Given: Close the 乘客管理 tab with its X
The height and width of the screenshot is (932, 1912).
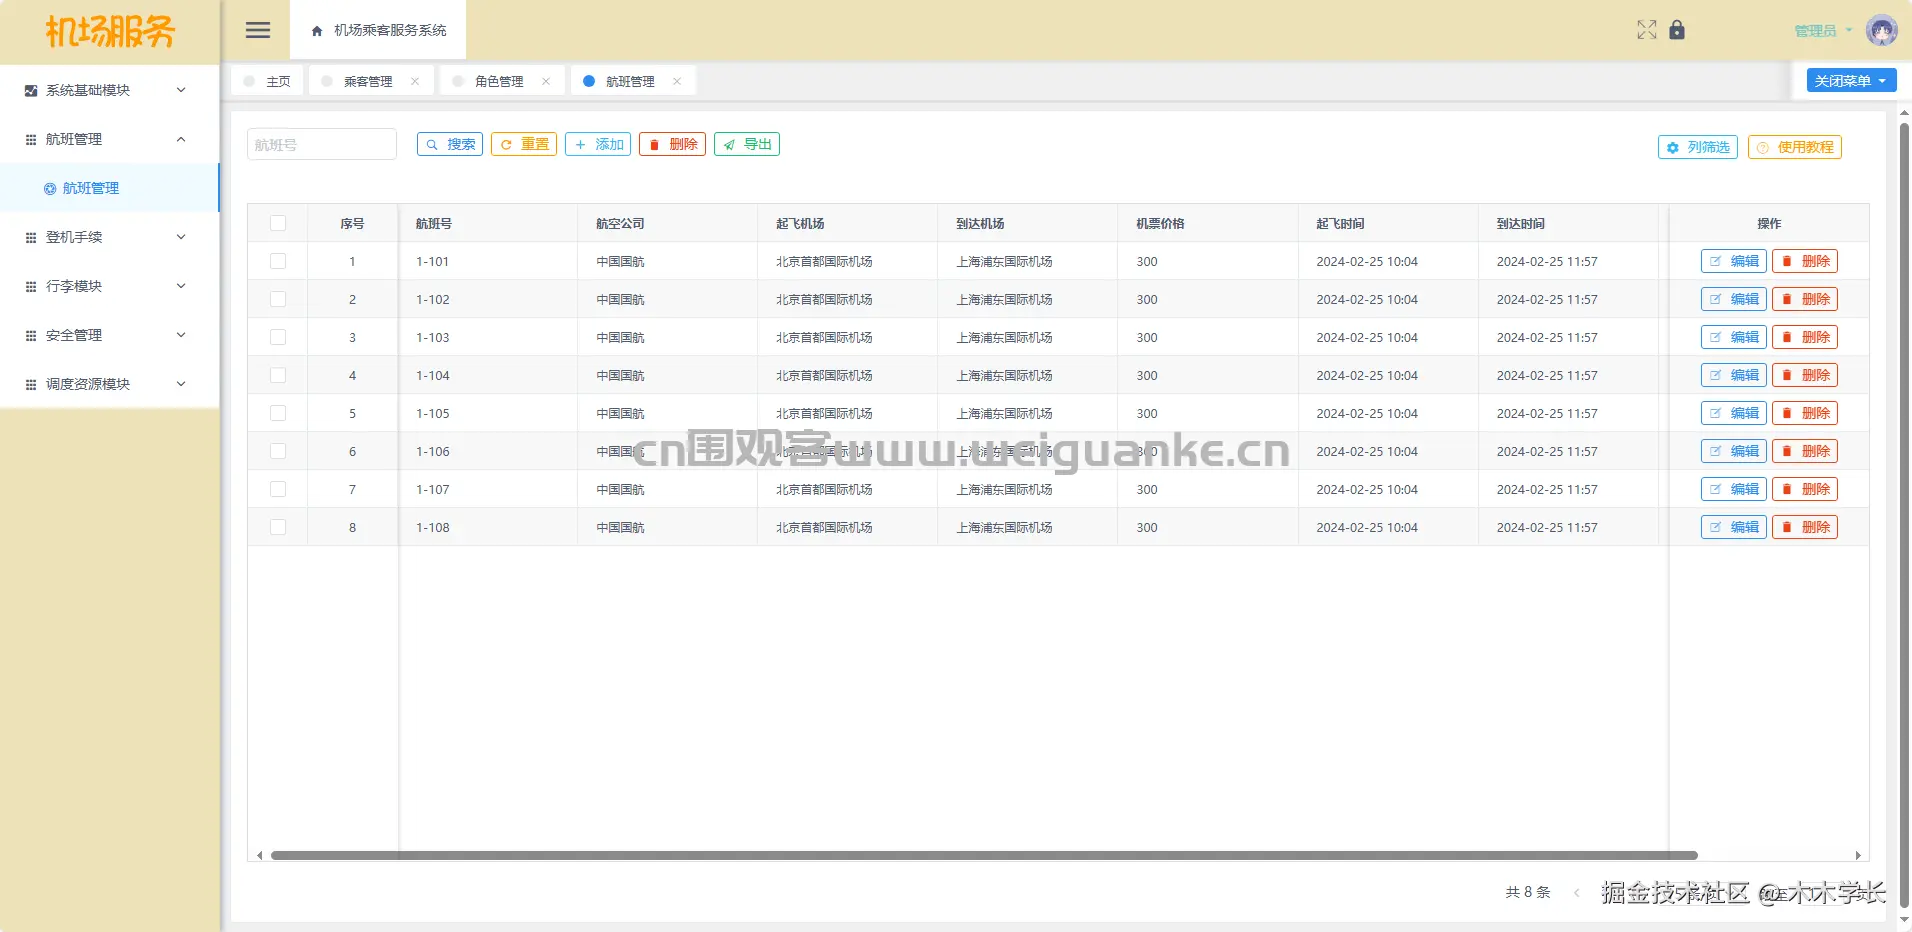Looking at the screenshot, I should pos(415,81).
